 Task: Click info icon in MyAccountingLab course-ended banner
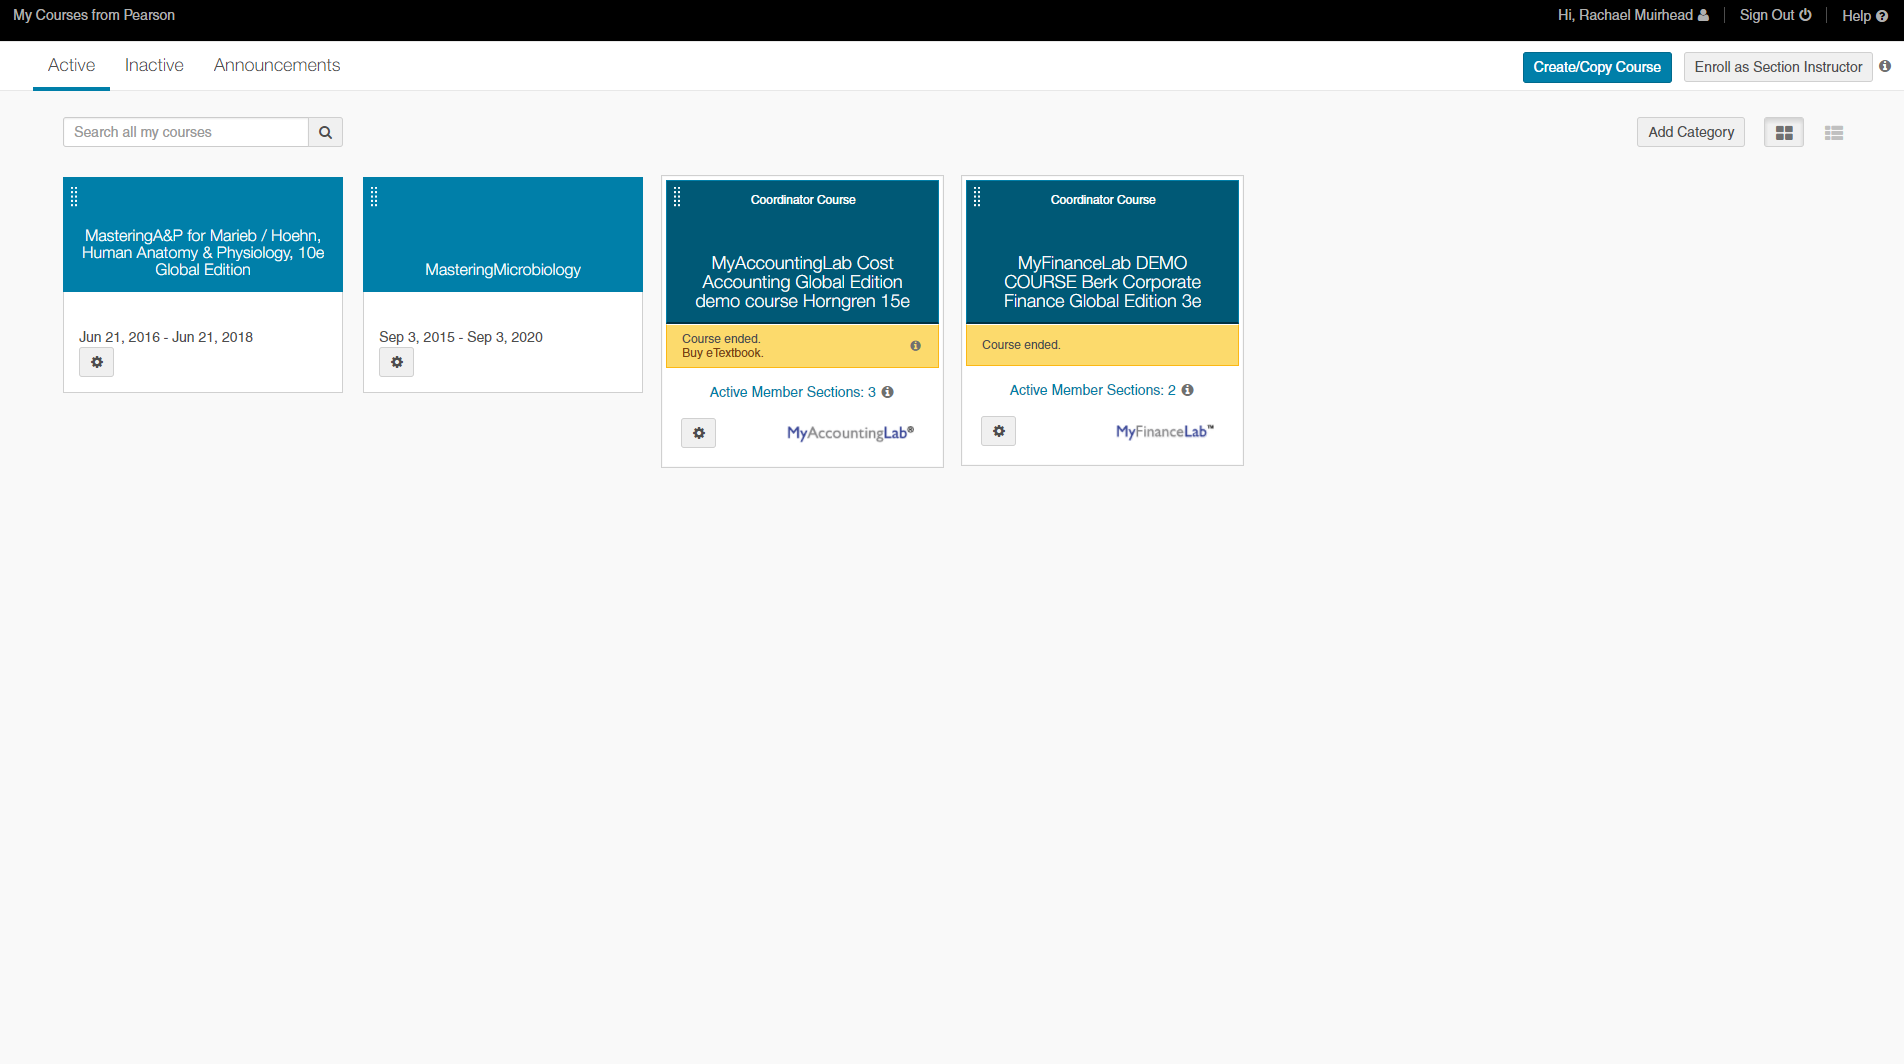coord(915,346)
